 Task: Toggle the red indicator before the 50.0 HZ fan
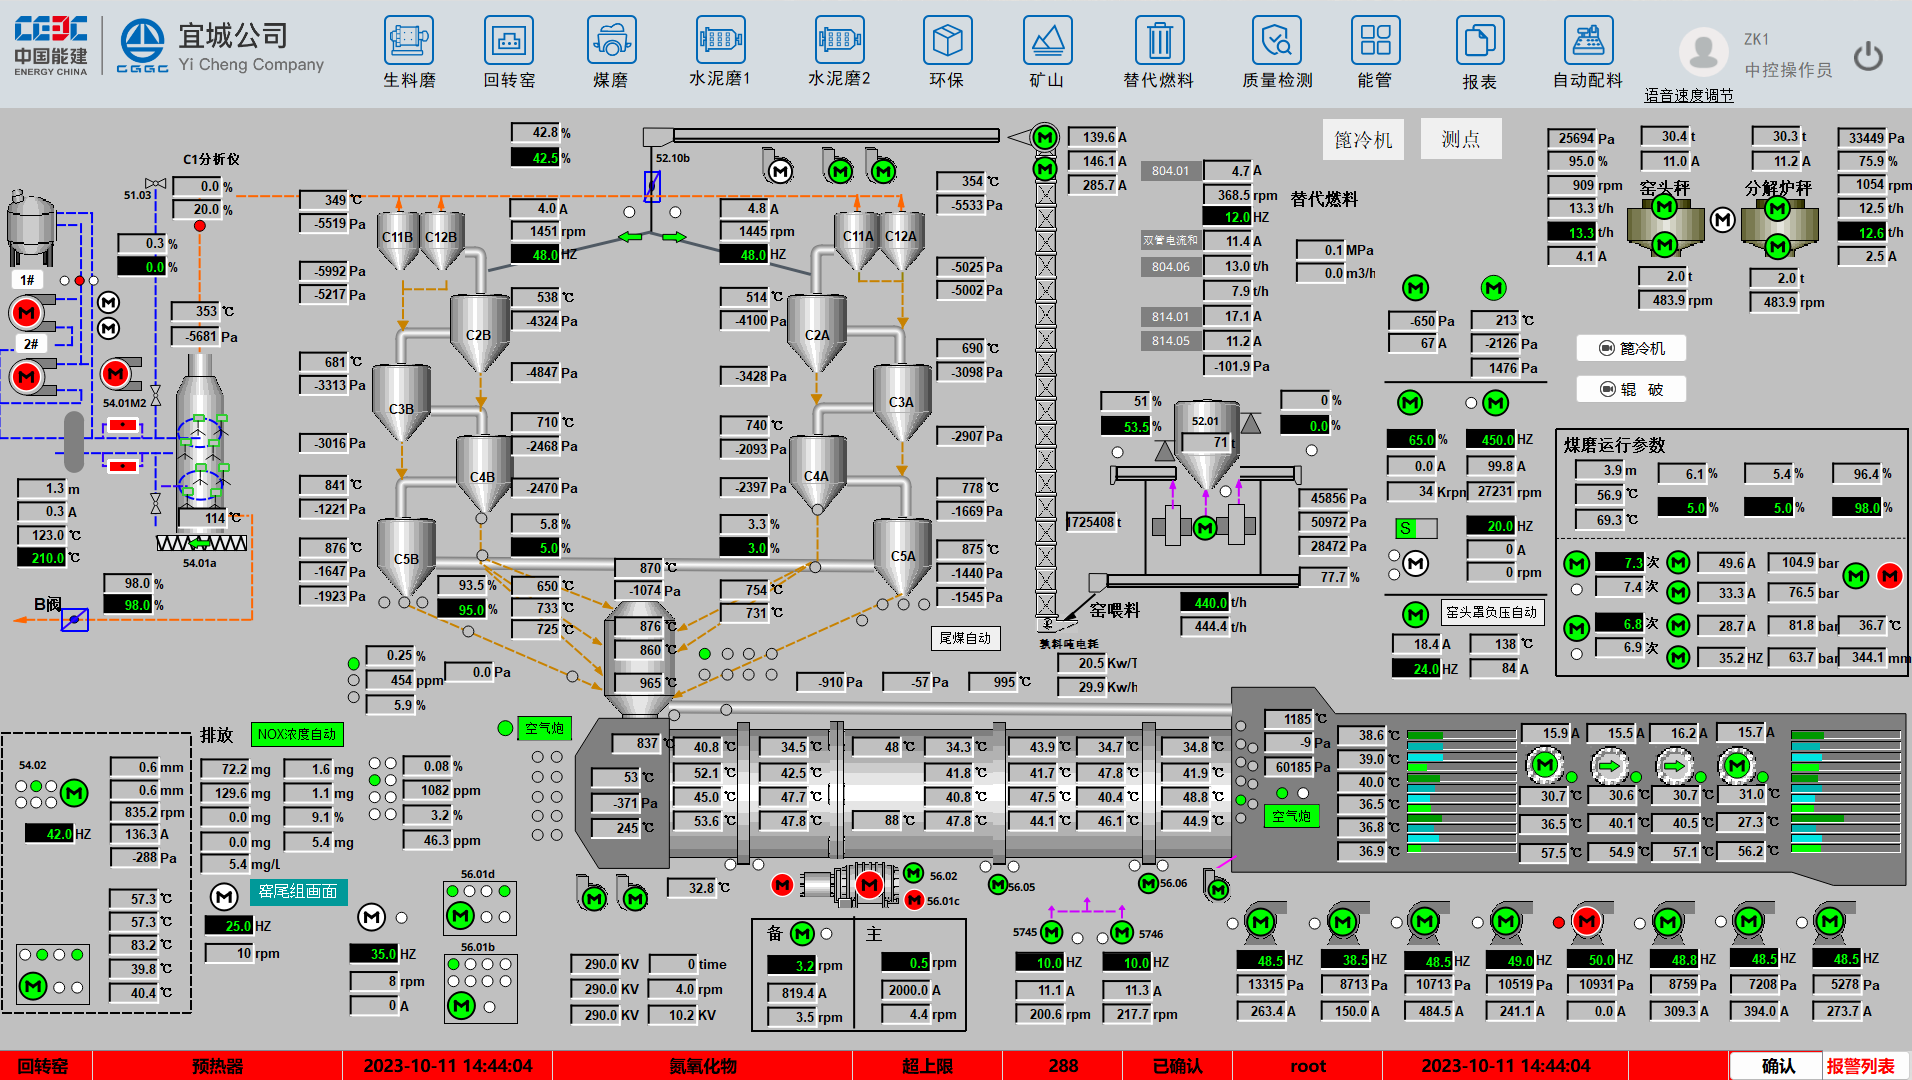click(x=1558, y=922)
